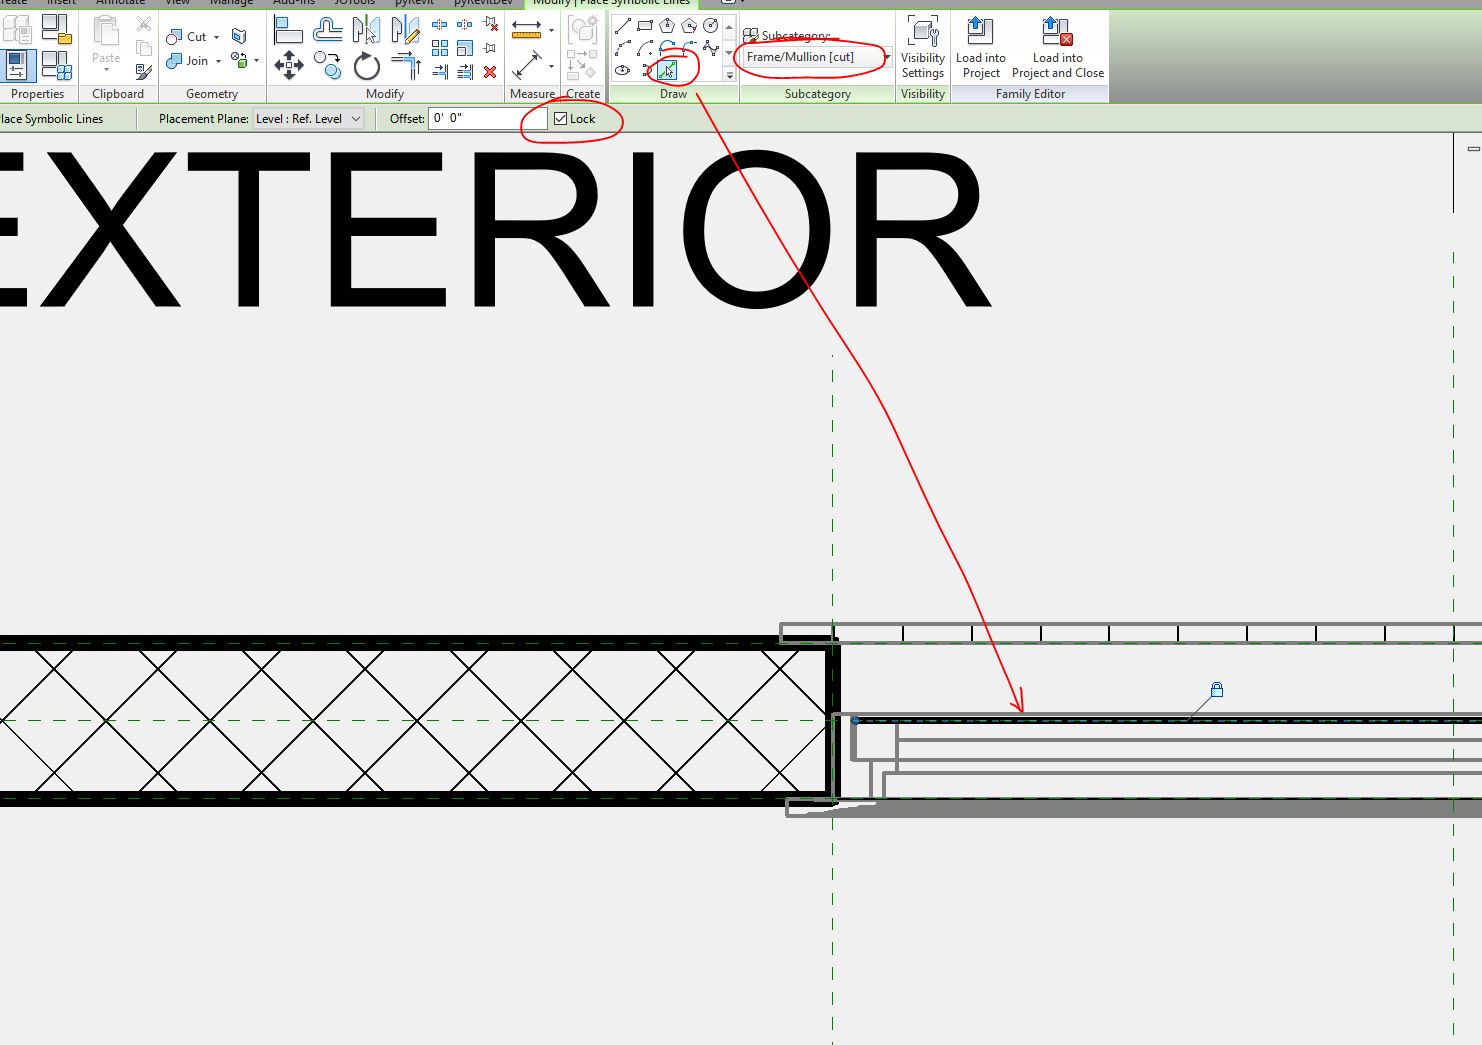Viewport: 1482px width, 1045px height.
Task: Open the Visibility Settings icon
Action: [x=922, y=48]
